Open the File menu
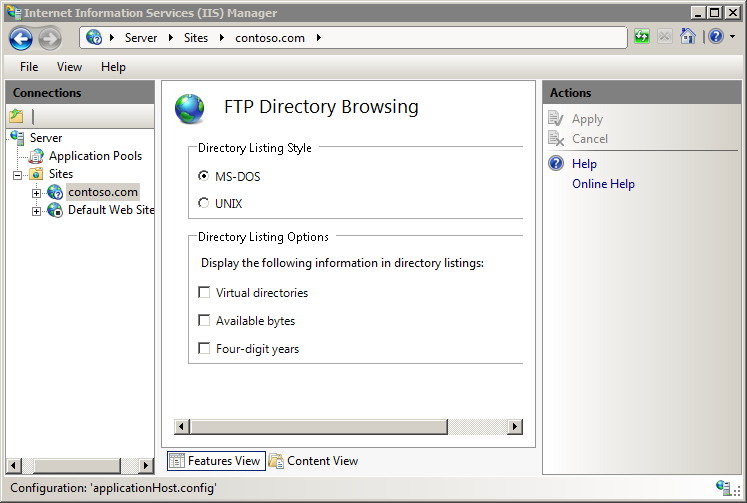This screenshot has height=503, width=747. click(29, 67)
